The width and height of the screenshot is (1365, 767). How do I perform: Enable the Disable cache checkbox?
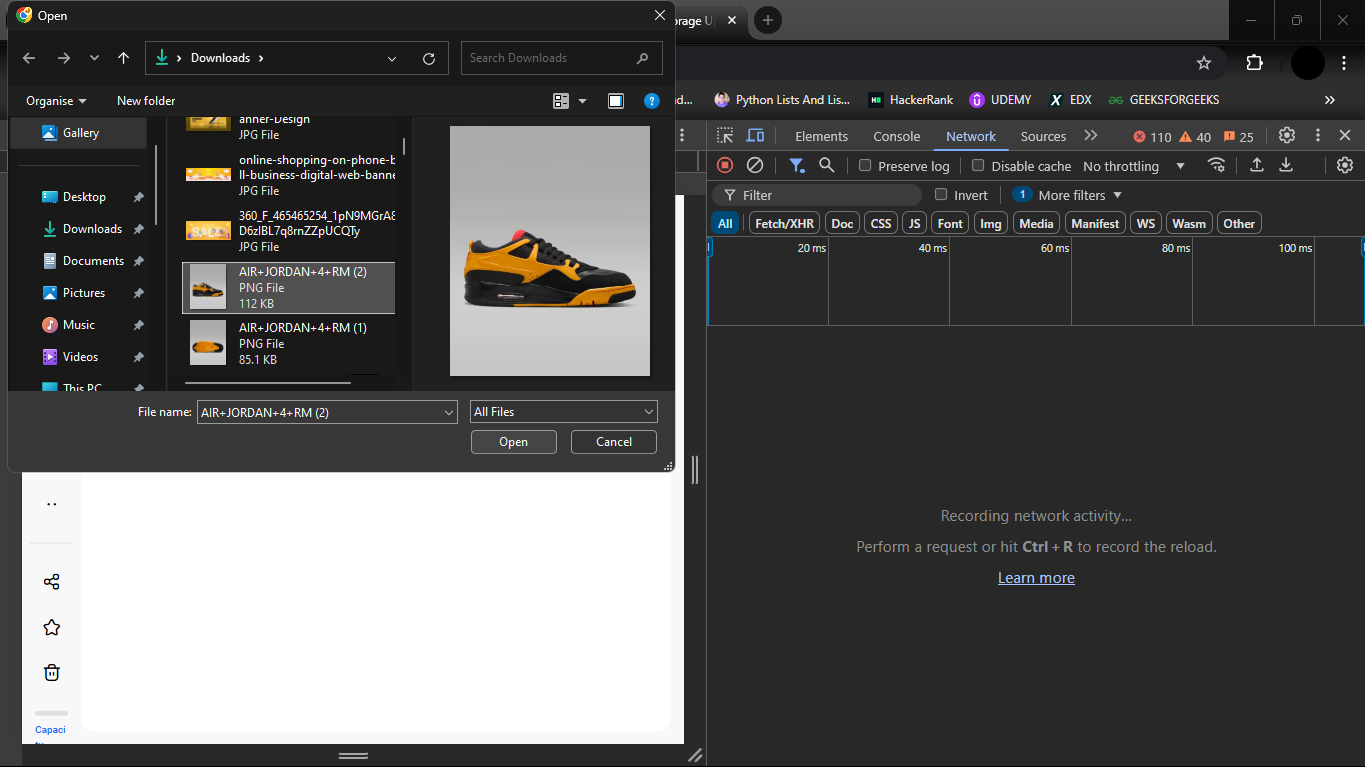[977, 165]
